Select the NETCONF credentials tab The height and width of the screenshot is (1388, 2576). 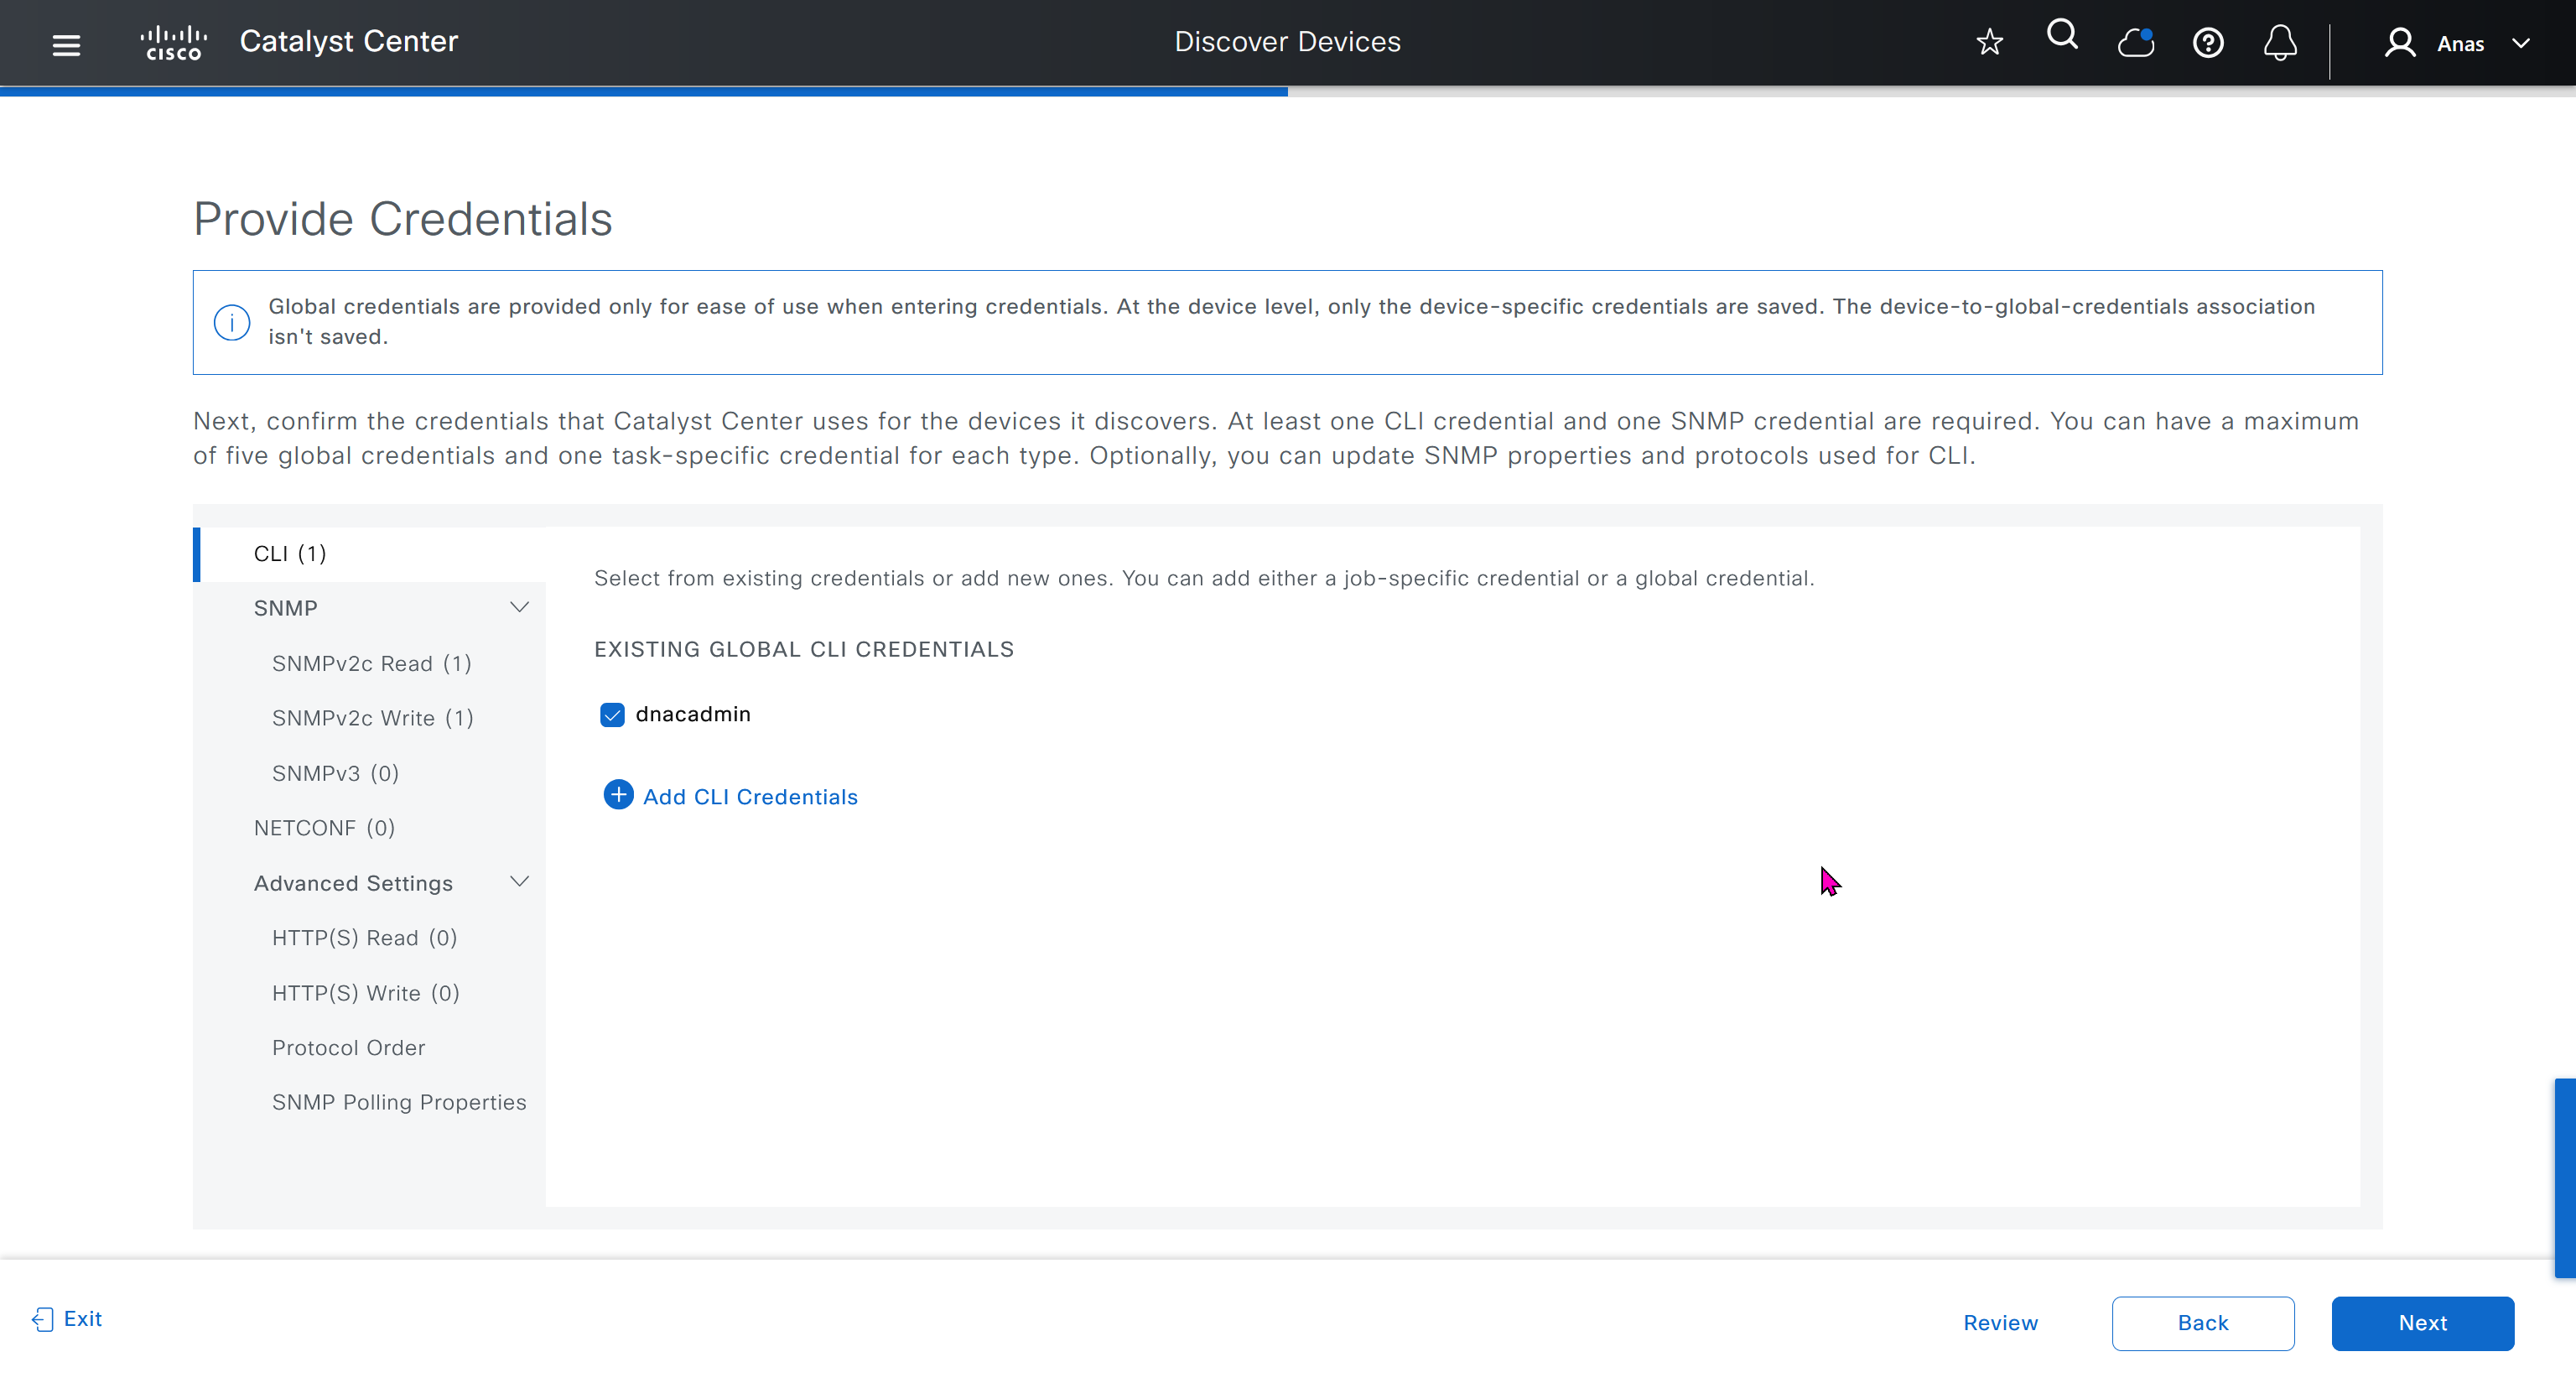coord(324,827)
